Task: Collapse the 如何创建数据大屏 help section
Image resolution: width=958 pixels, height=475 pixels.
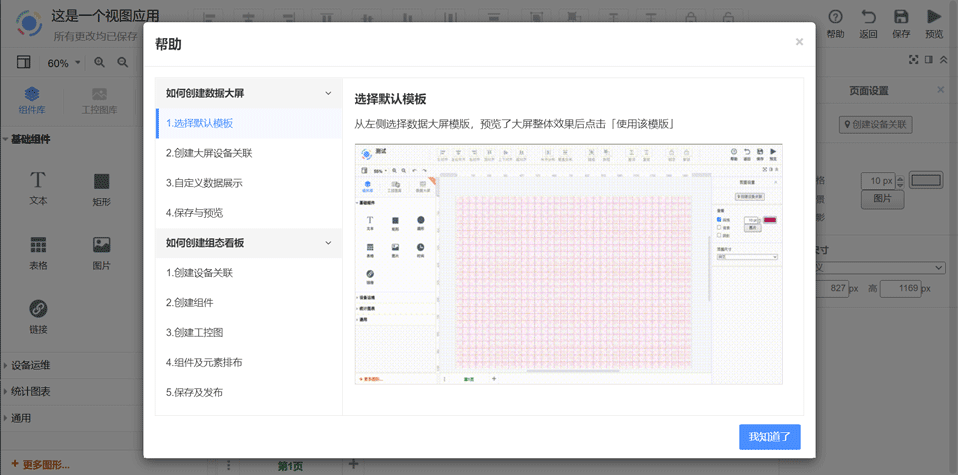Action: click(328, 93)
